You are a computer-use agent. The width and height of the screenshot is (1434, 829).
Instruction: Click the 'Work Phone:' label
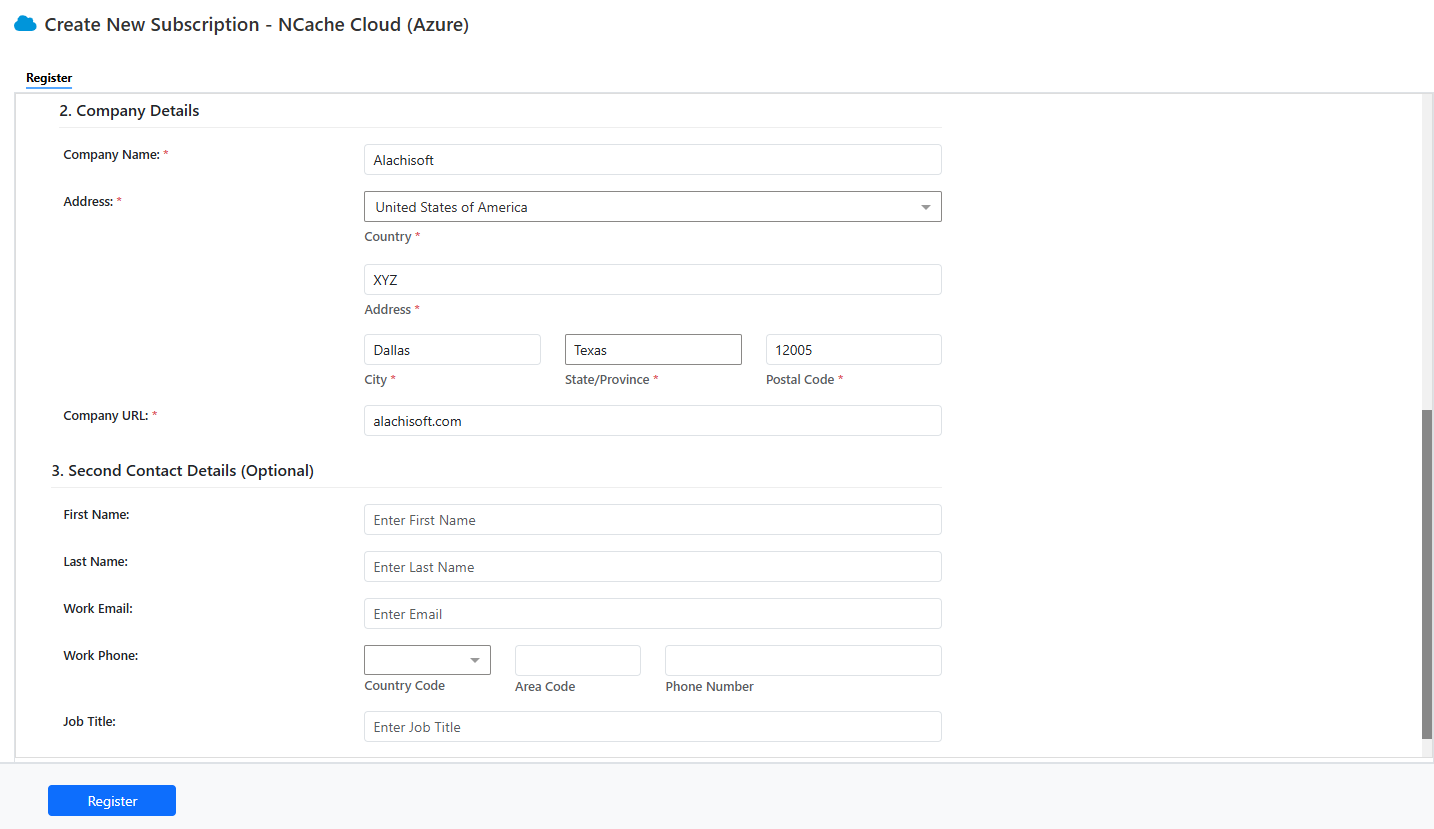(x=101, y=656)
